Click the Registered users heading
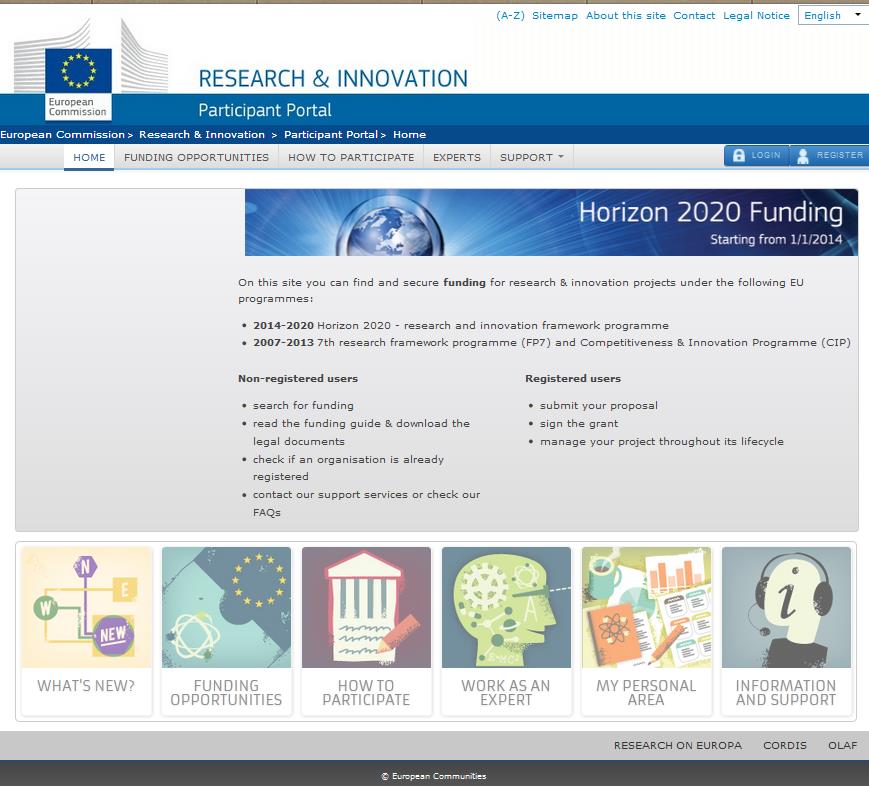Viewport: 869px width, 786px height. pos(573,379)
